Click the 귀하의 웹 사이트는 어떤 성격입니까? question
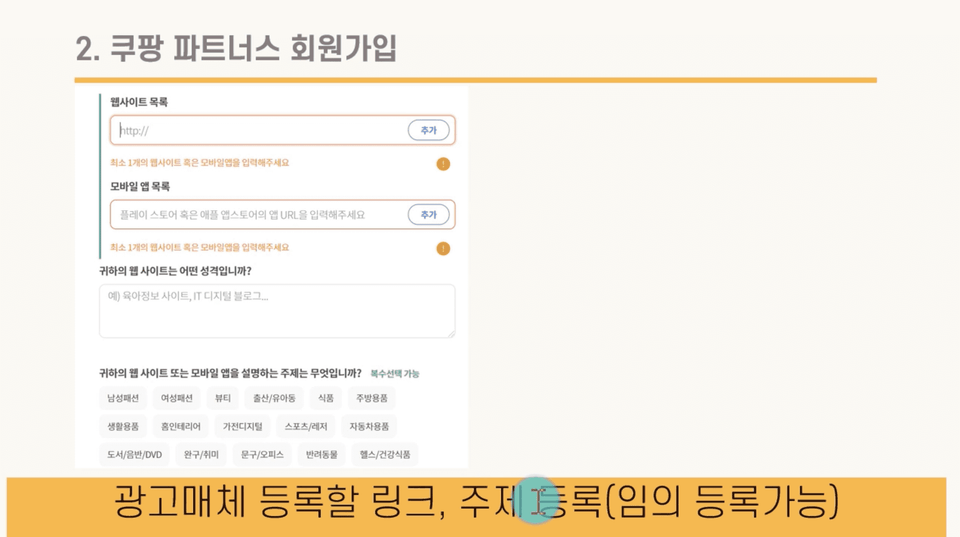960x537 pixels. pos(175,271)
